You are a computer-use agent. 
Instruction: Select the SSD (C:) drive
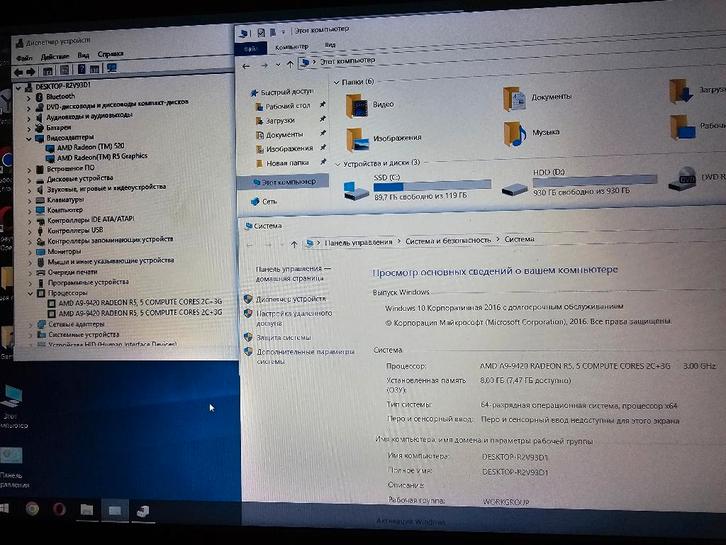point(417,187)
